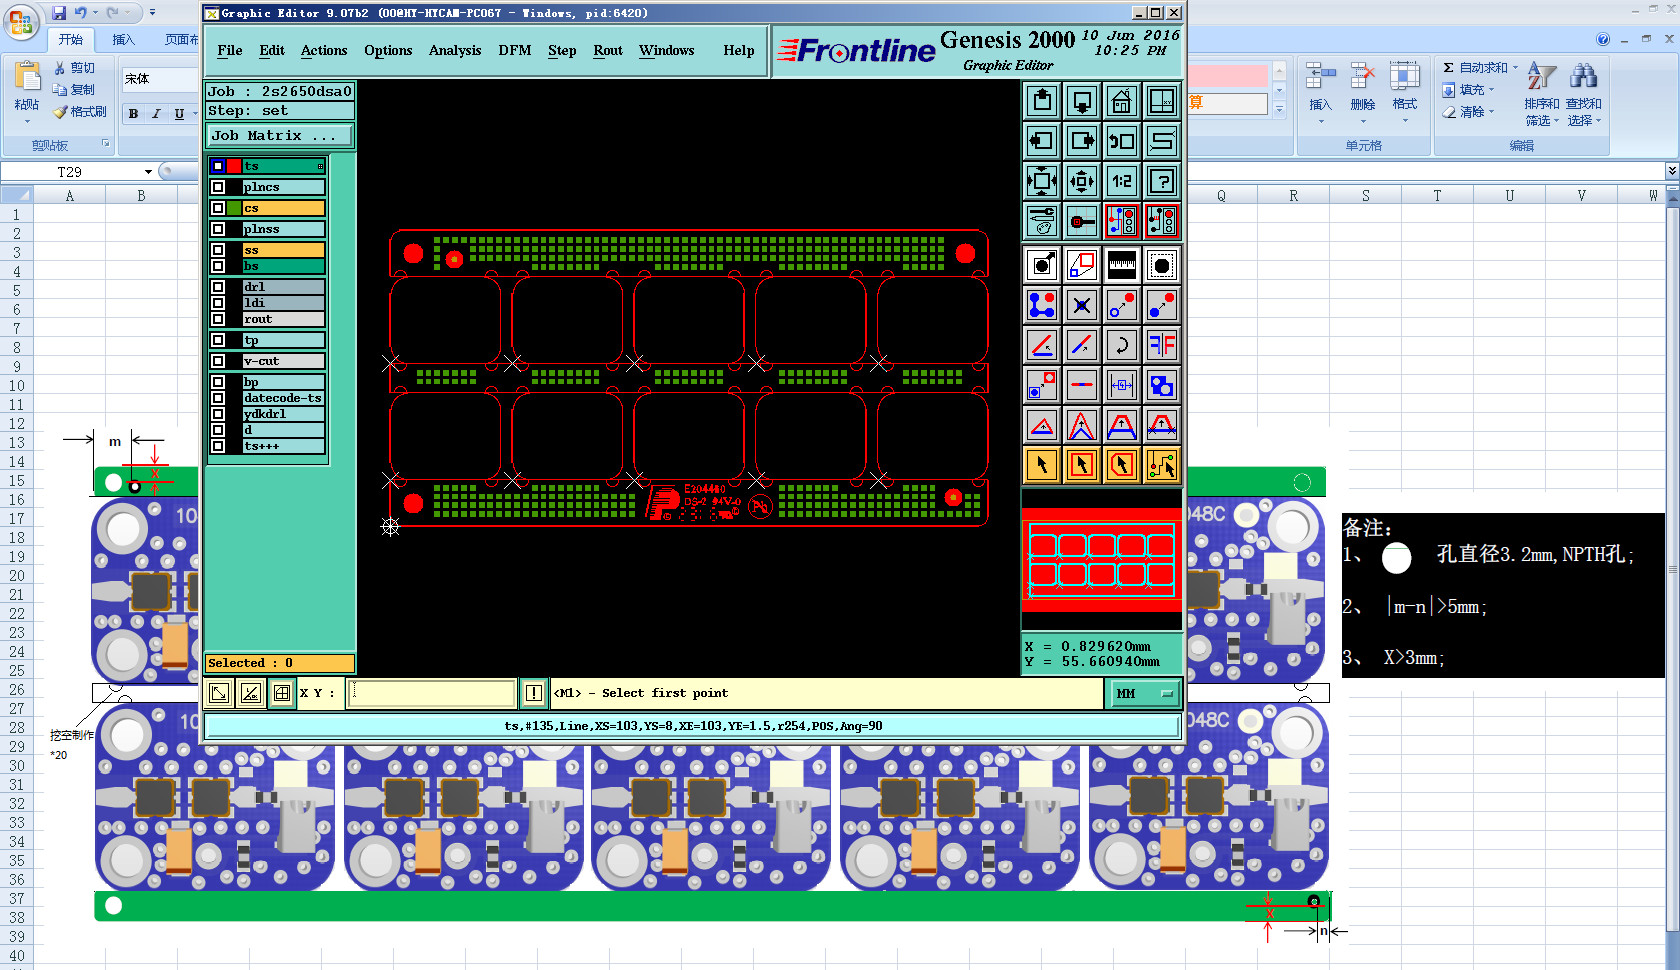
Task: Click the black X delete feature icon
Action: [x=1082, y=305]
